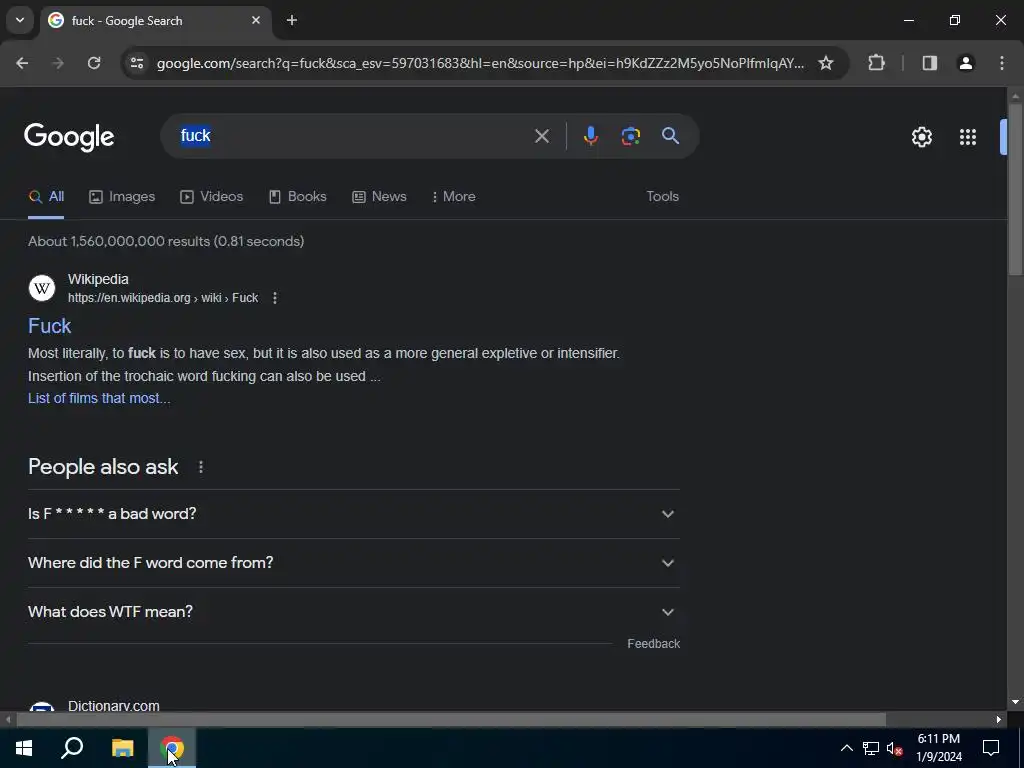Expand 'Is F***** a bad word?' question

(x=354, y=514)
